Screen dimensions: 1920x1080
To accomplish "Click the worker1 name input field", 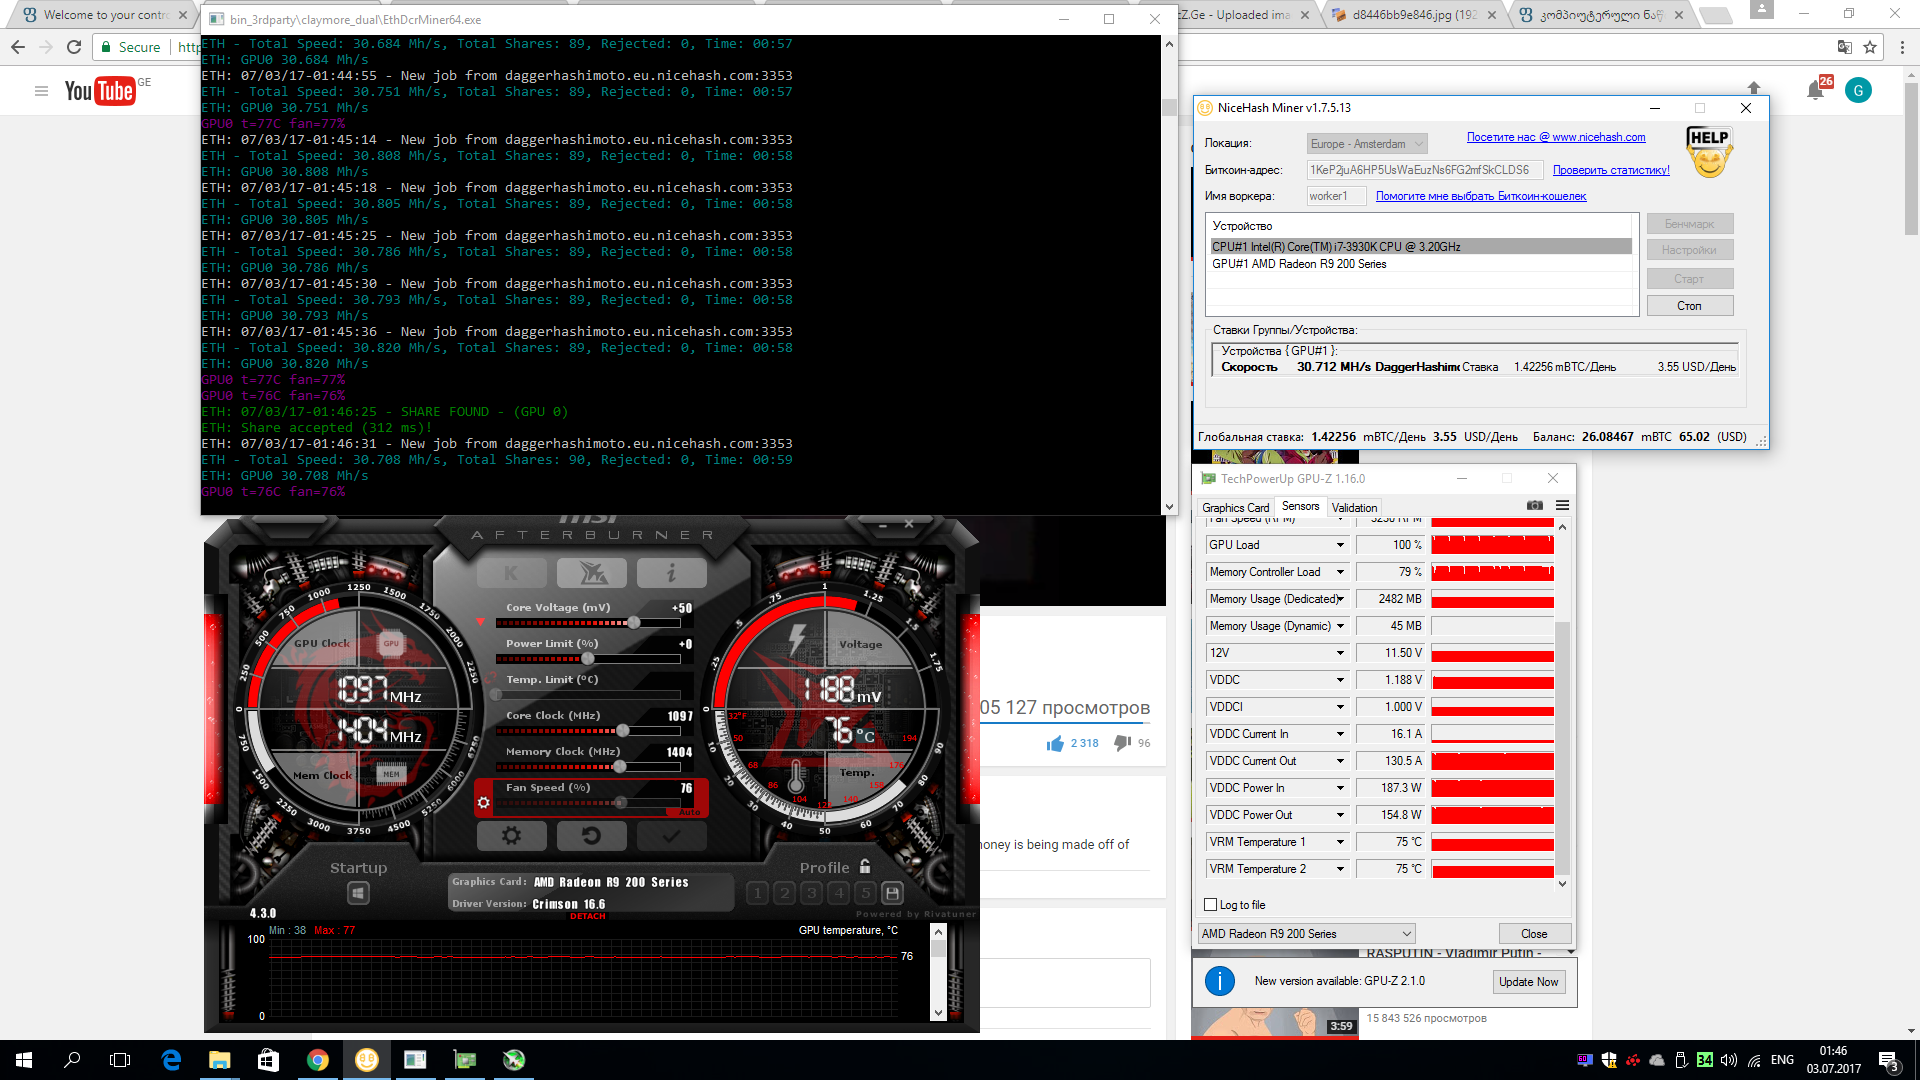I will 1335,196.
